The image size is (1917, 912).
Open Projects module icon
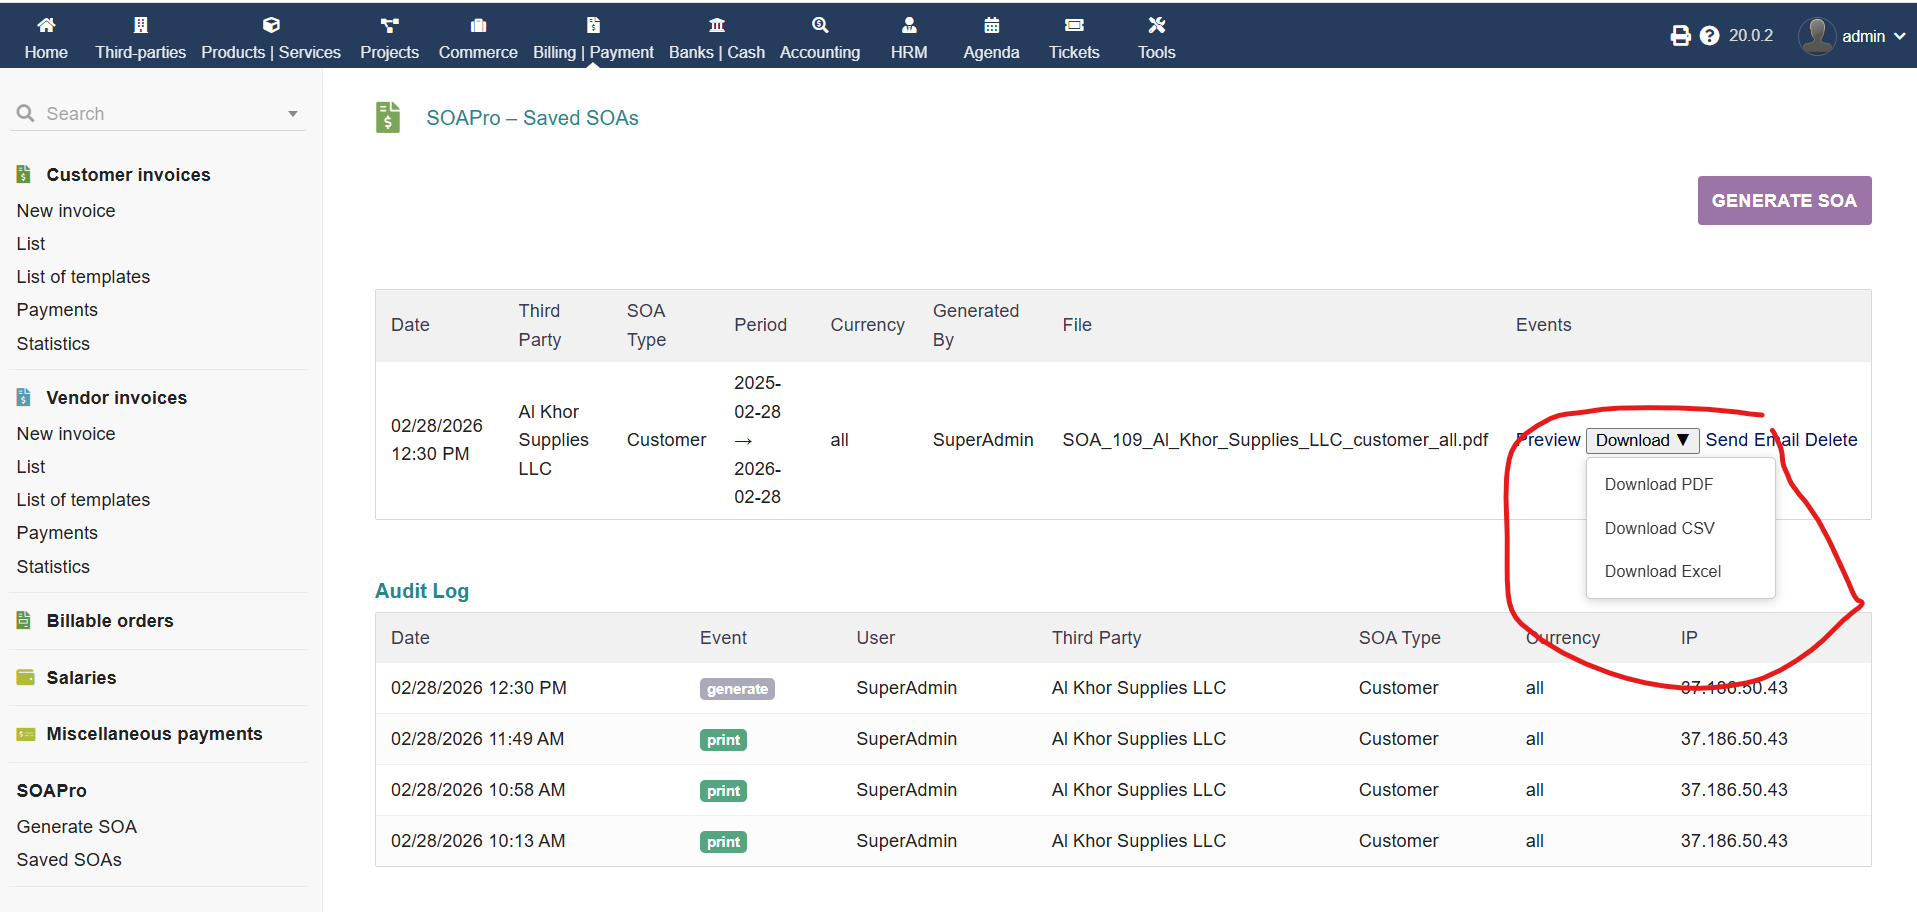[389, 25]
